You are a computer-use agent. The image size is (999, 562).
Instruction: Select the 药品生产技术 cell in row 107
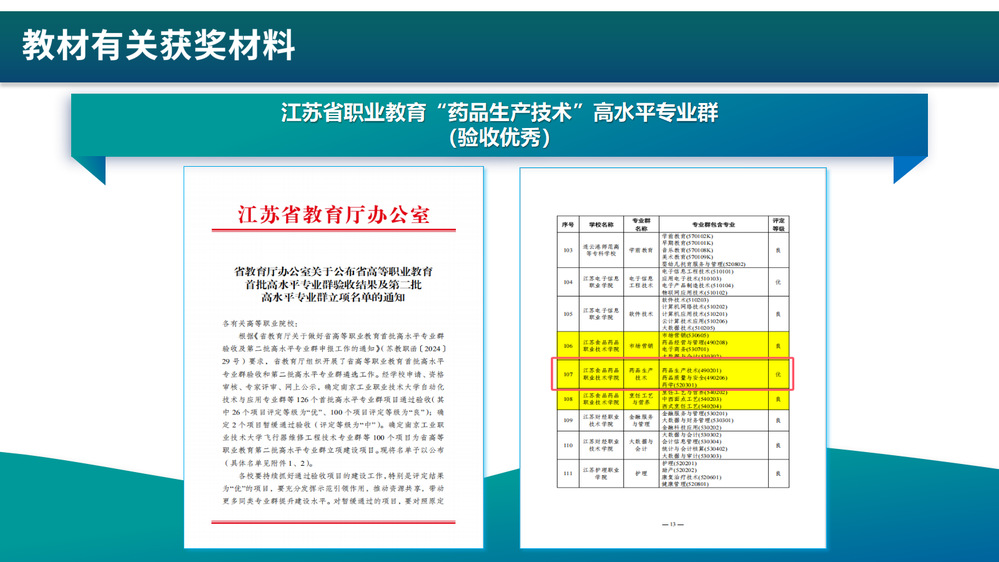641,373
